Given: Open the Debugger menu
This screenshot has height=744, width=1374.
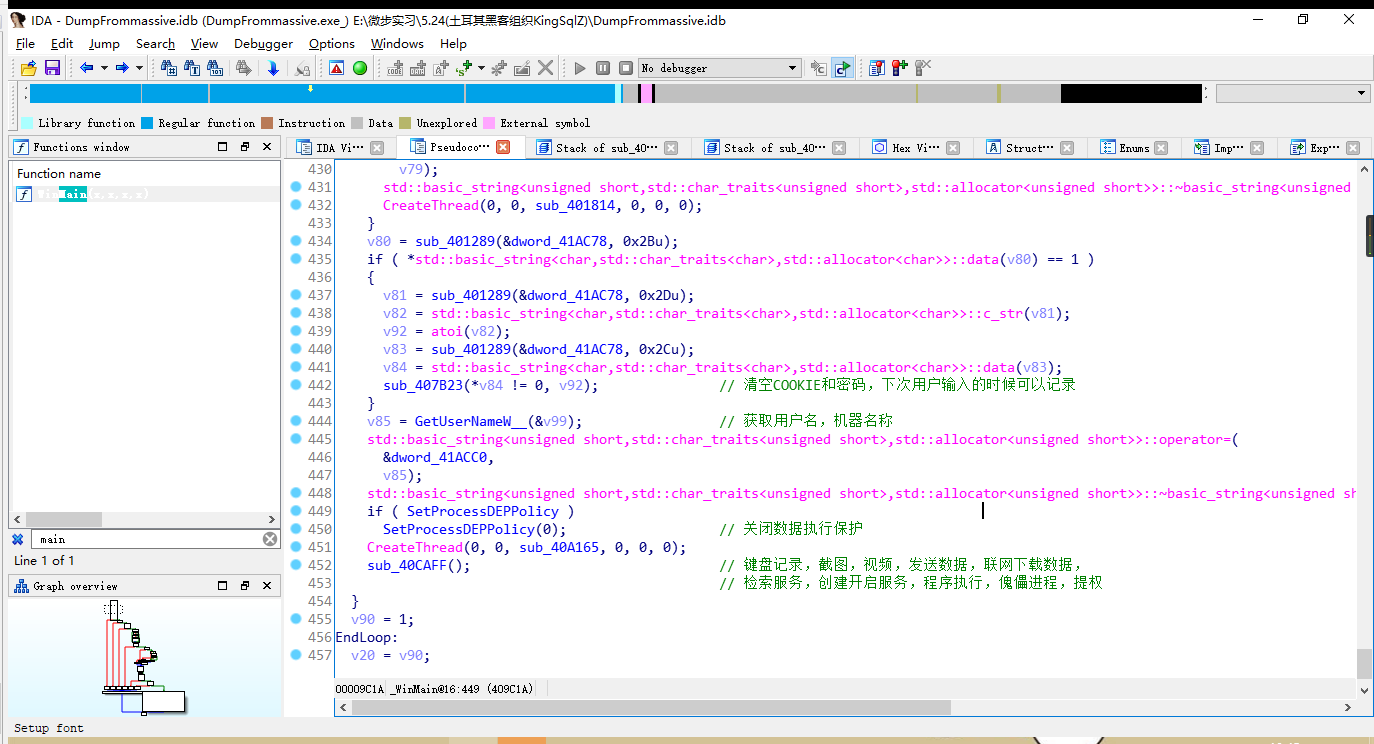Looking at the screenshot, I should pyautogui.click(x=263, y=44).
